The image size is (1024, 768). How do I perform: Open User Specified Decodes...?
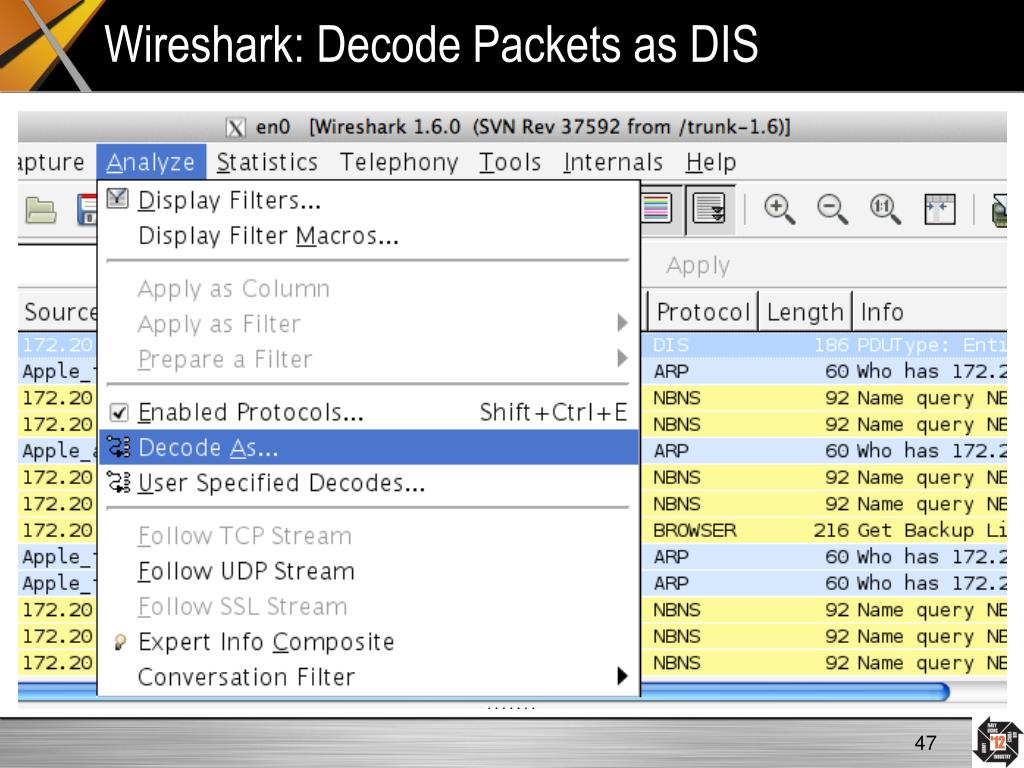click(369, 483)
